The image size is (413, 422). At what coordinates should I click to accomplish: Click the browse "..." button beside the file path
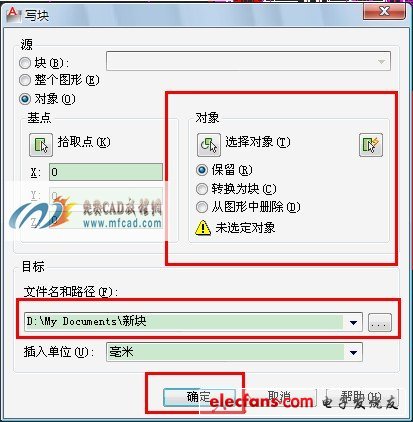380,322
